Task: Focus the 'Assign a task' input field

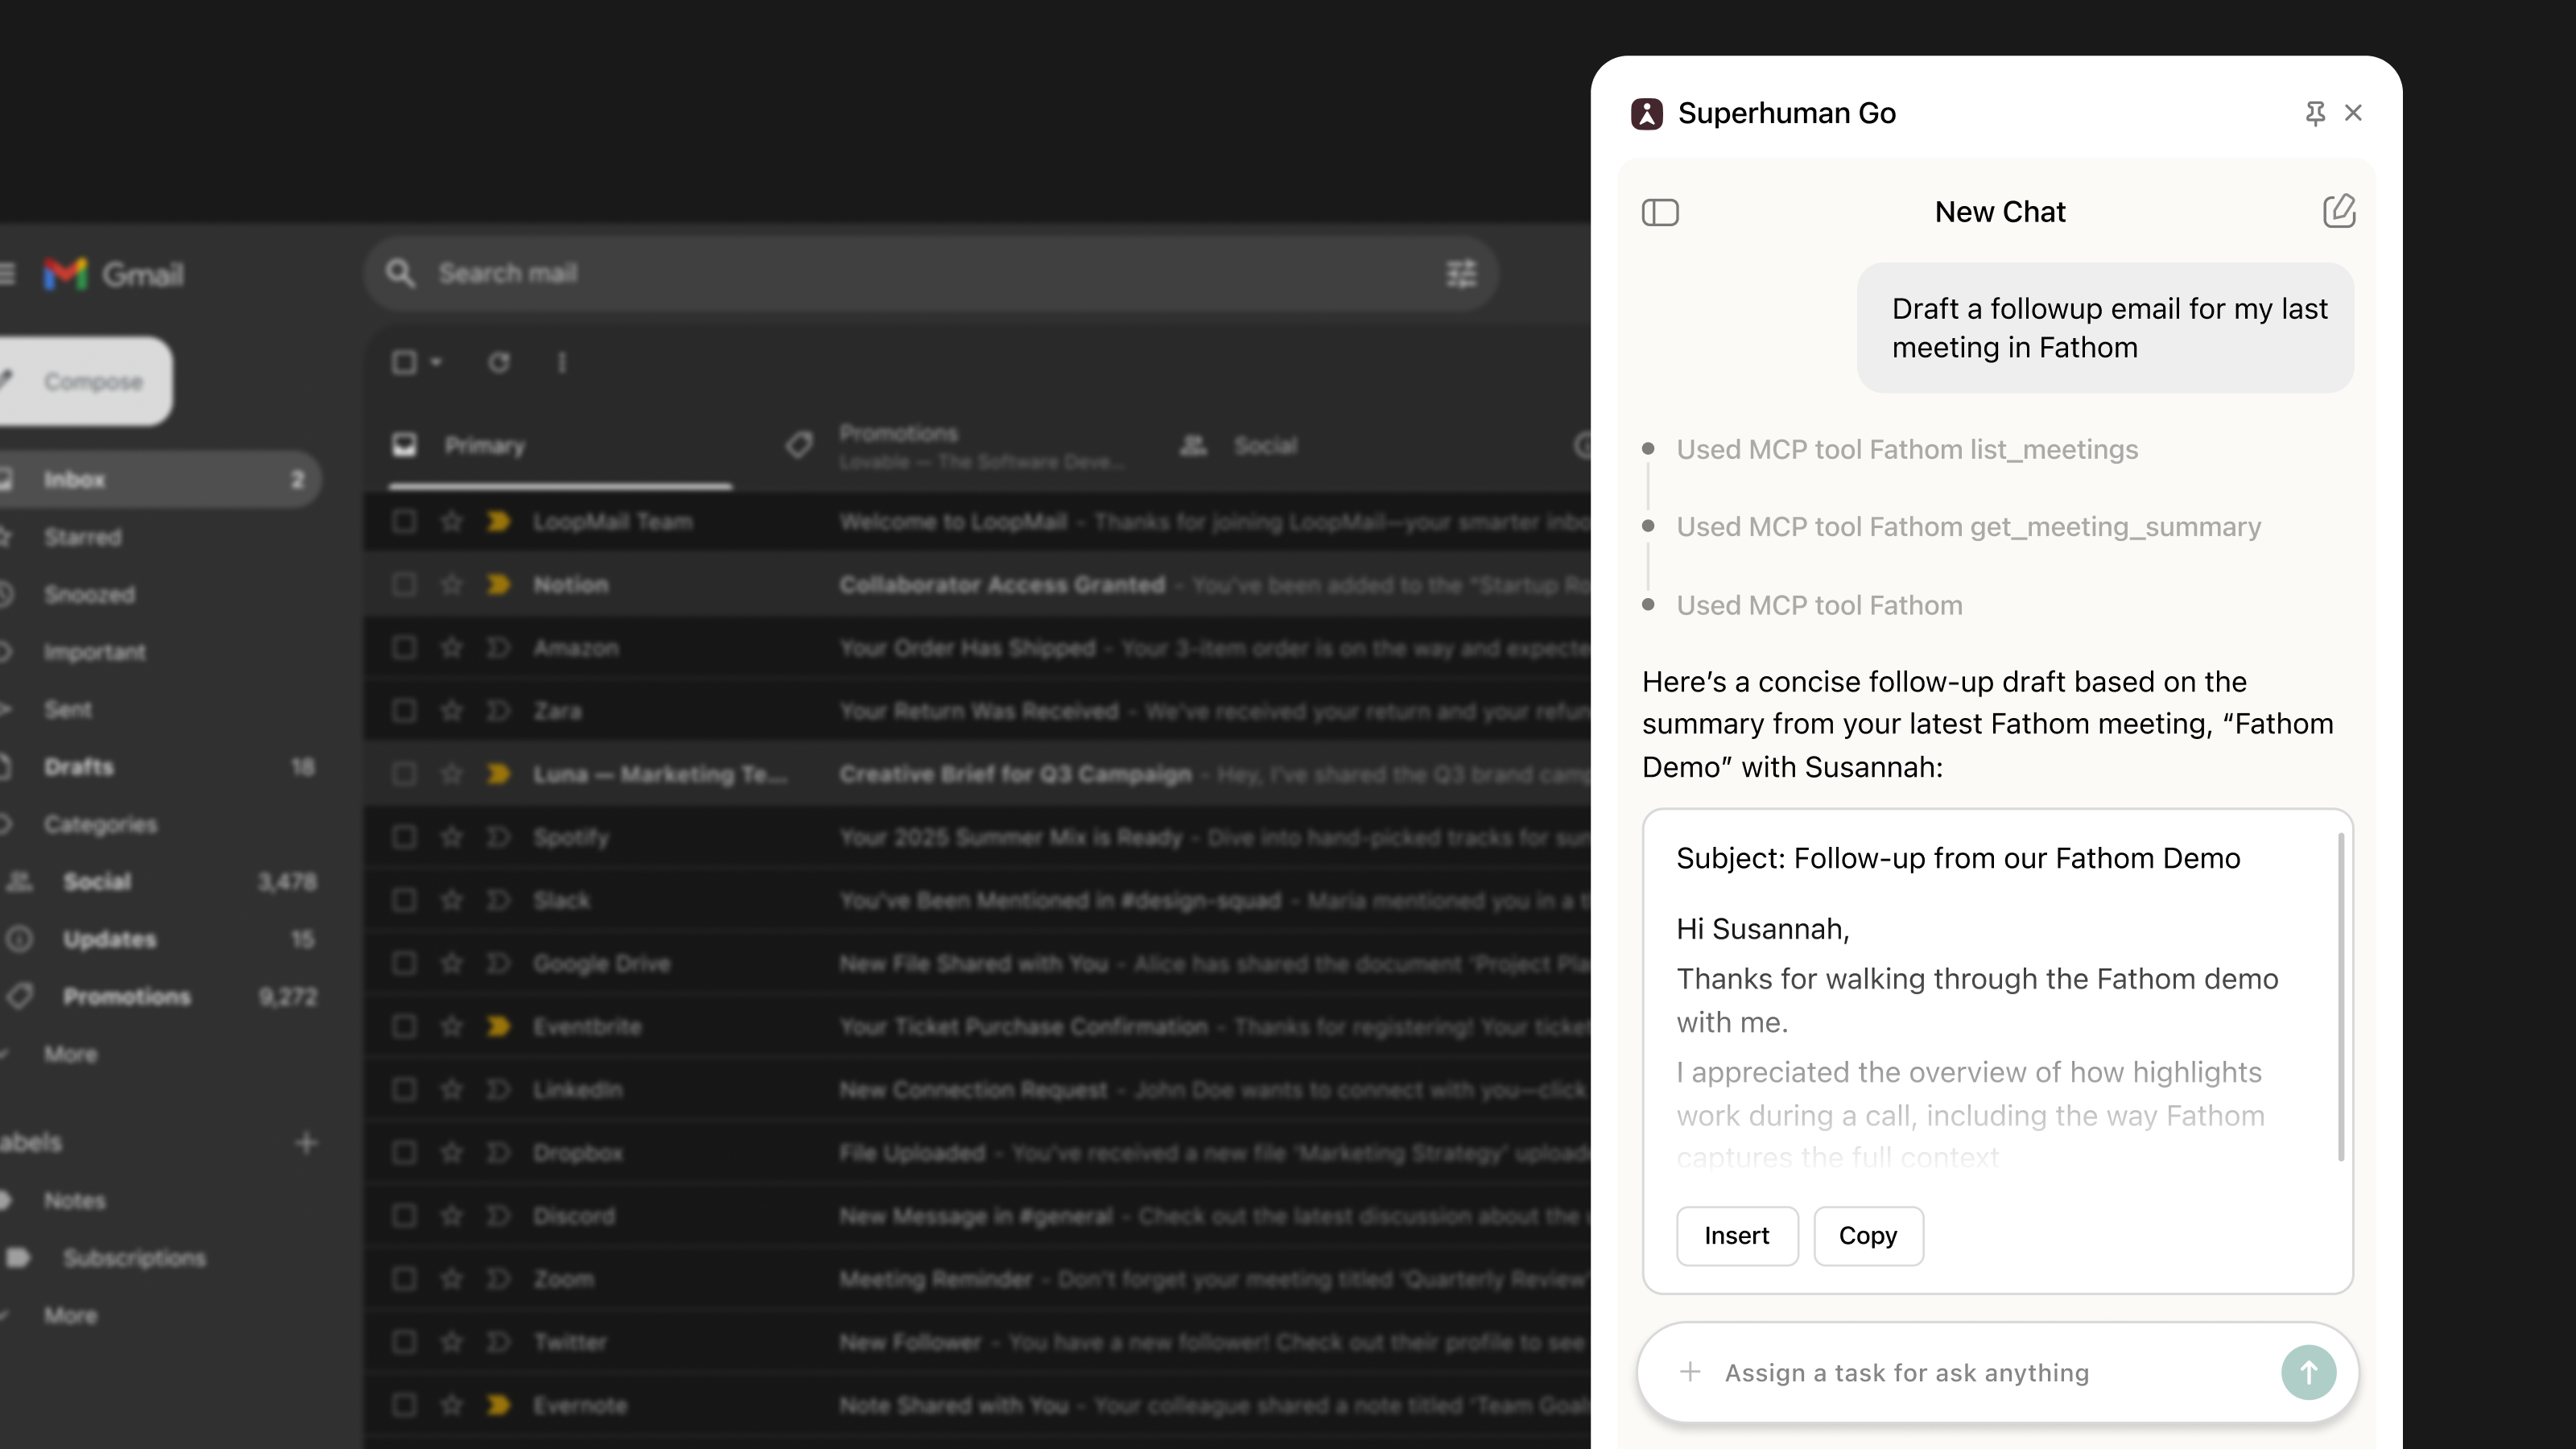Action: pos(1996,1372)
